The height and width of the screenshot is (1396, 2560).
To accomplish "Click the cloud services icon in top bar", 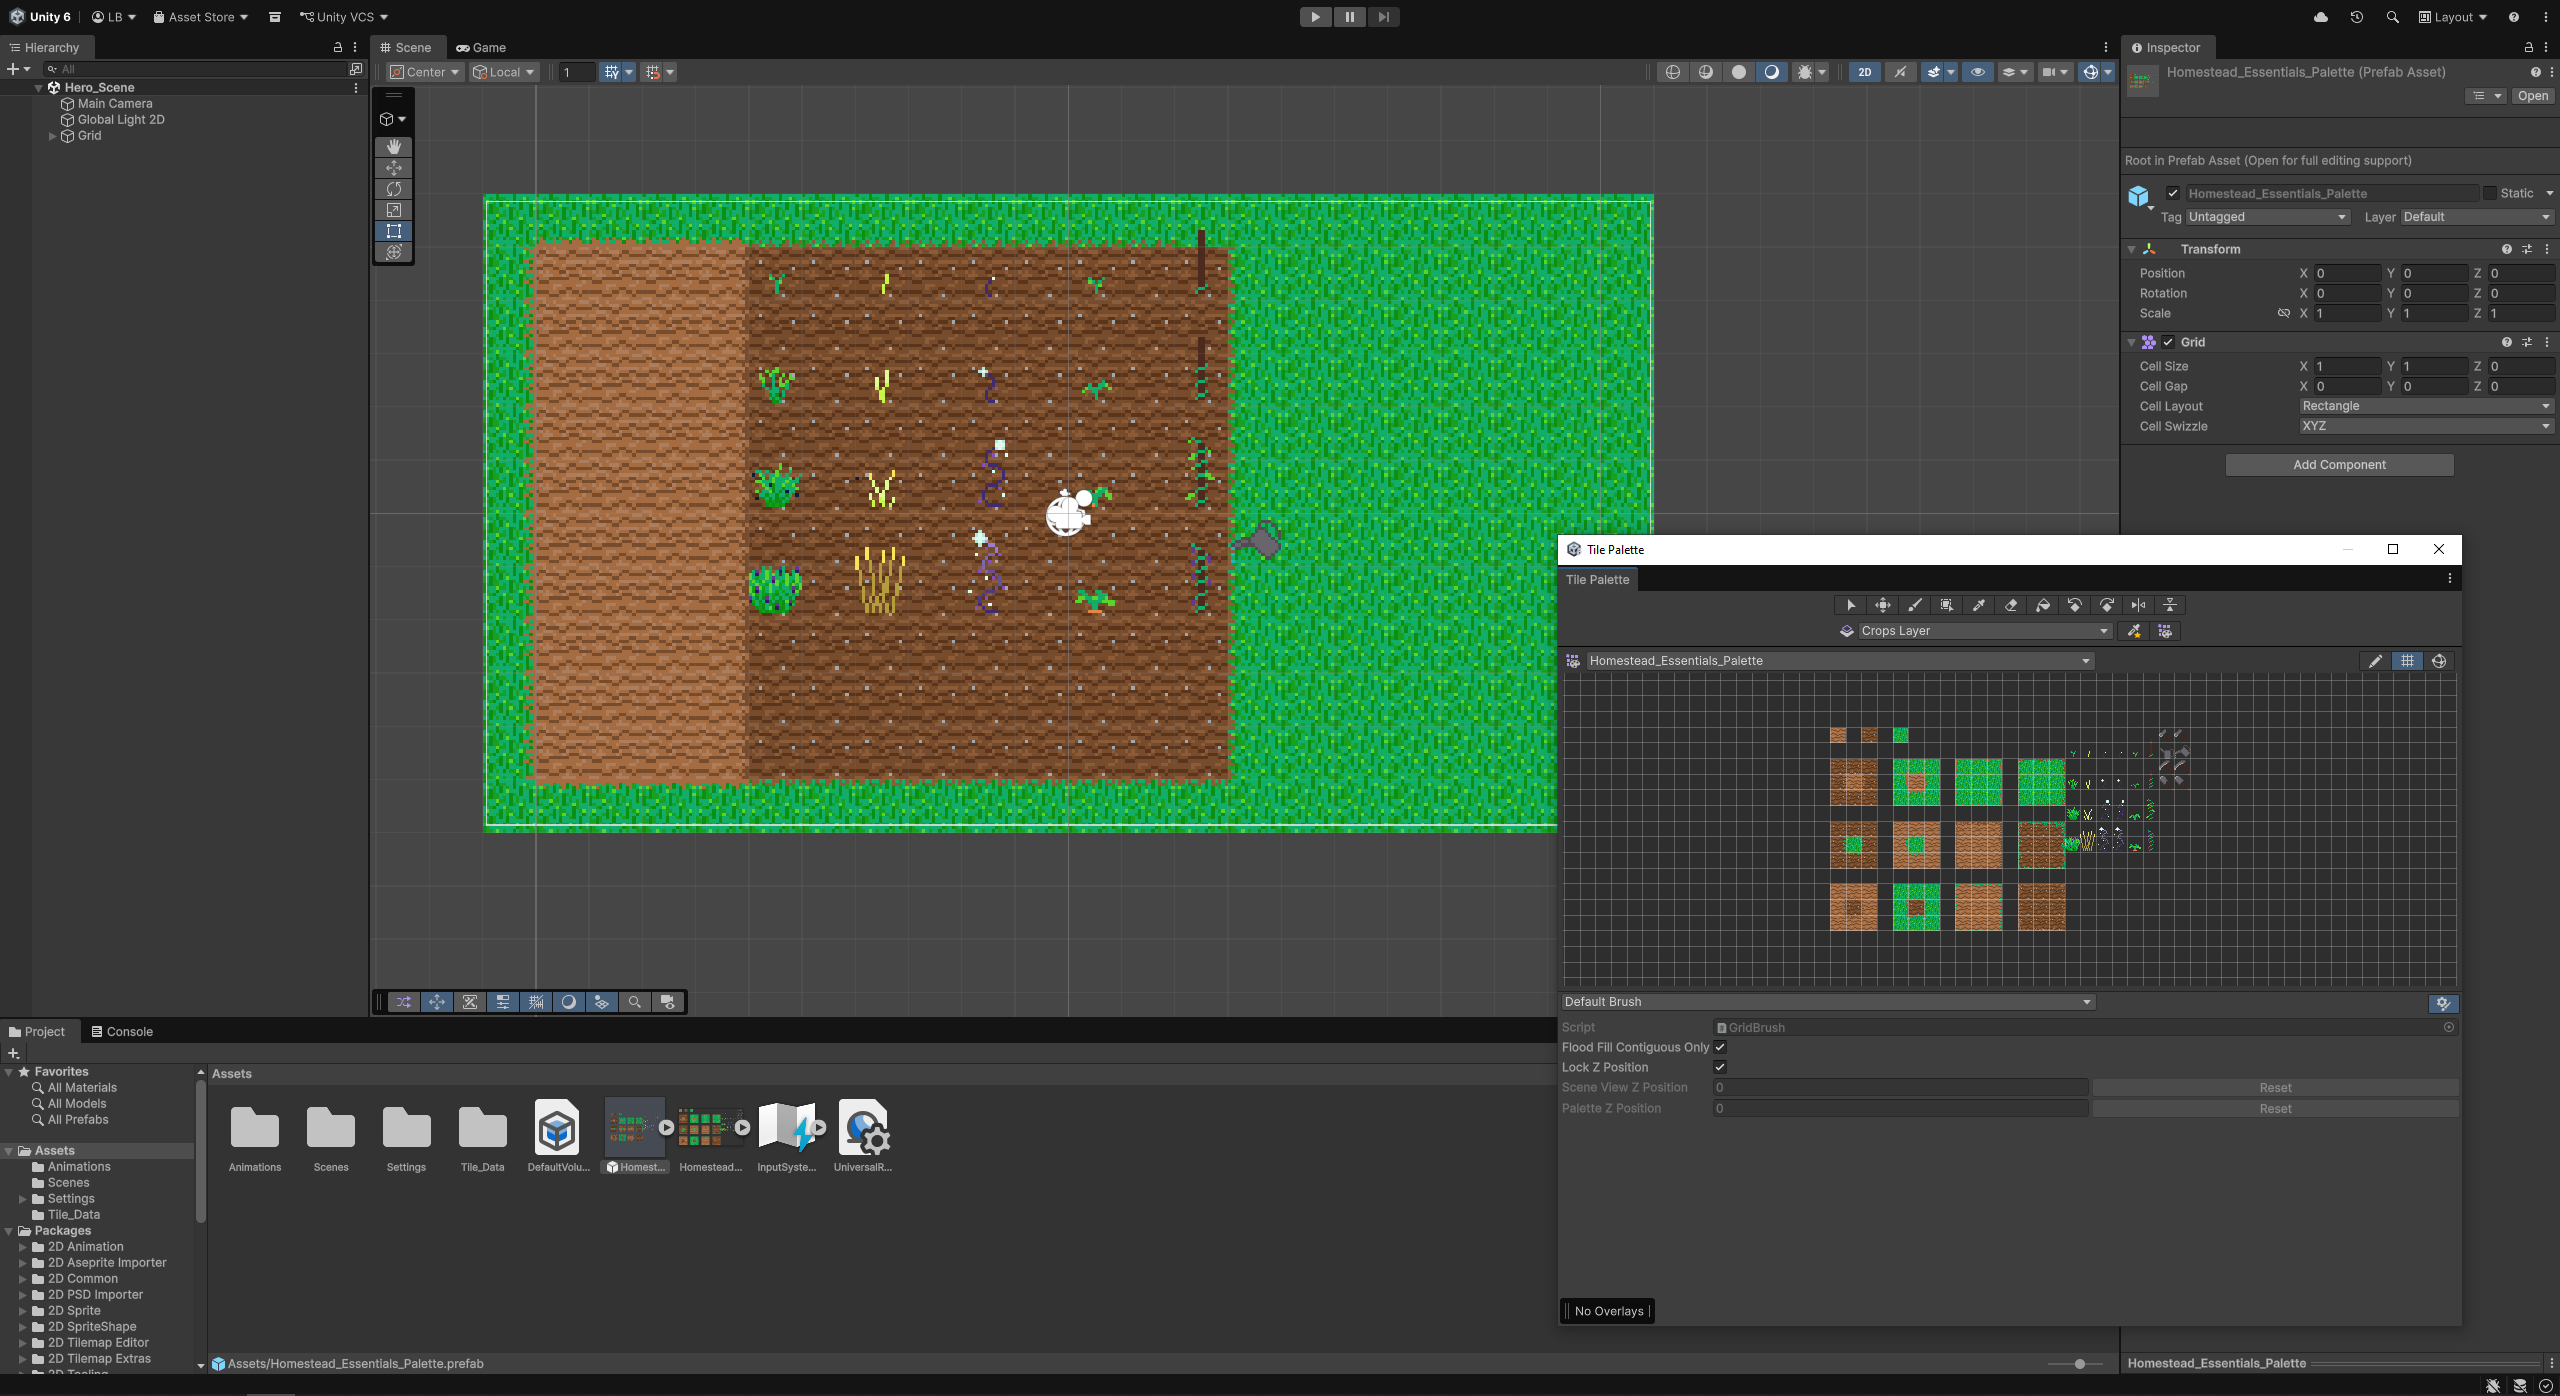I will (2321, 17).
